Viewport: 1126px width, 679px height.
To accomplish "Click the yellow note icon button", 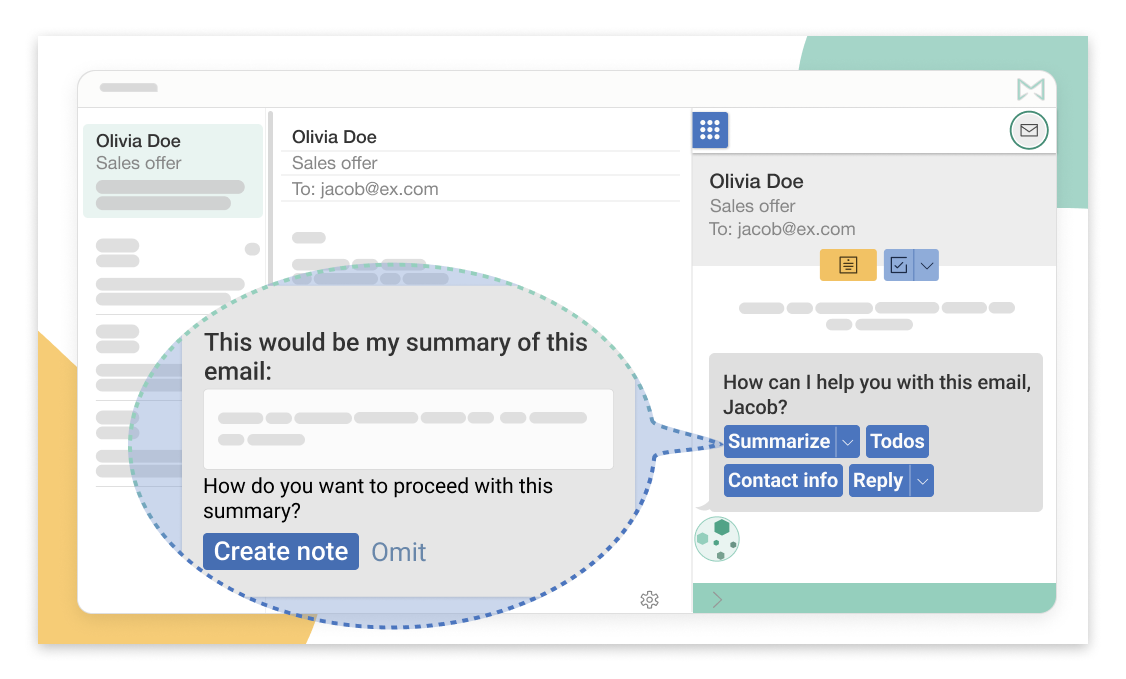I will [848, 265].
